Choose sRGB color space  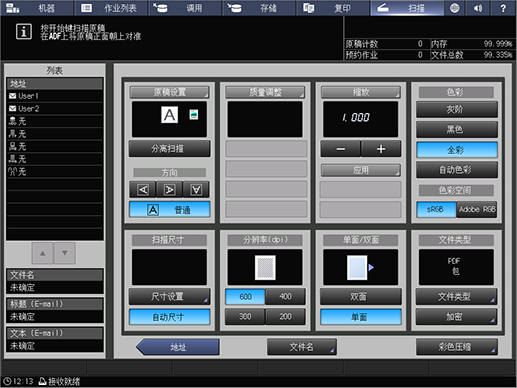pyautogui.click(x=436, y=209)
